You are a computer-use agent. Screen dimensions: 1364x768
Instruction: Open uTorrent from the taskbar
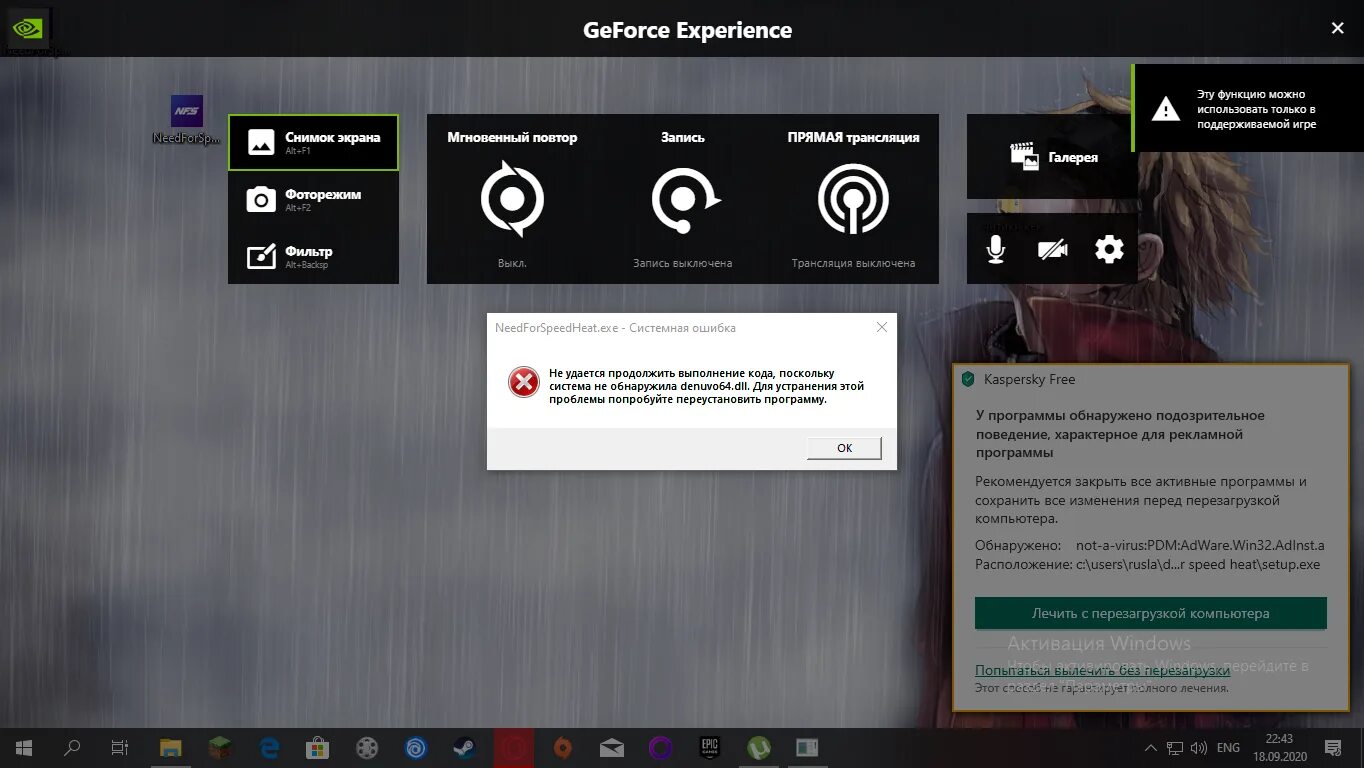(x=759, y=748)
